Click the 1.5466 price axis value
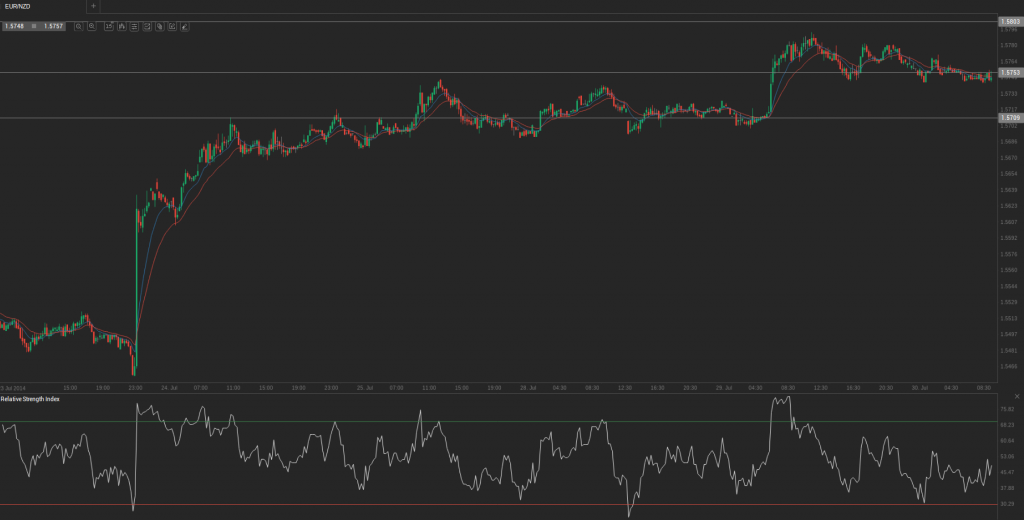The image size is (1024, 520). (1008, 366)
